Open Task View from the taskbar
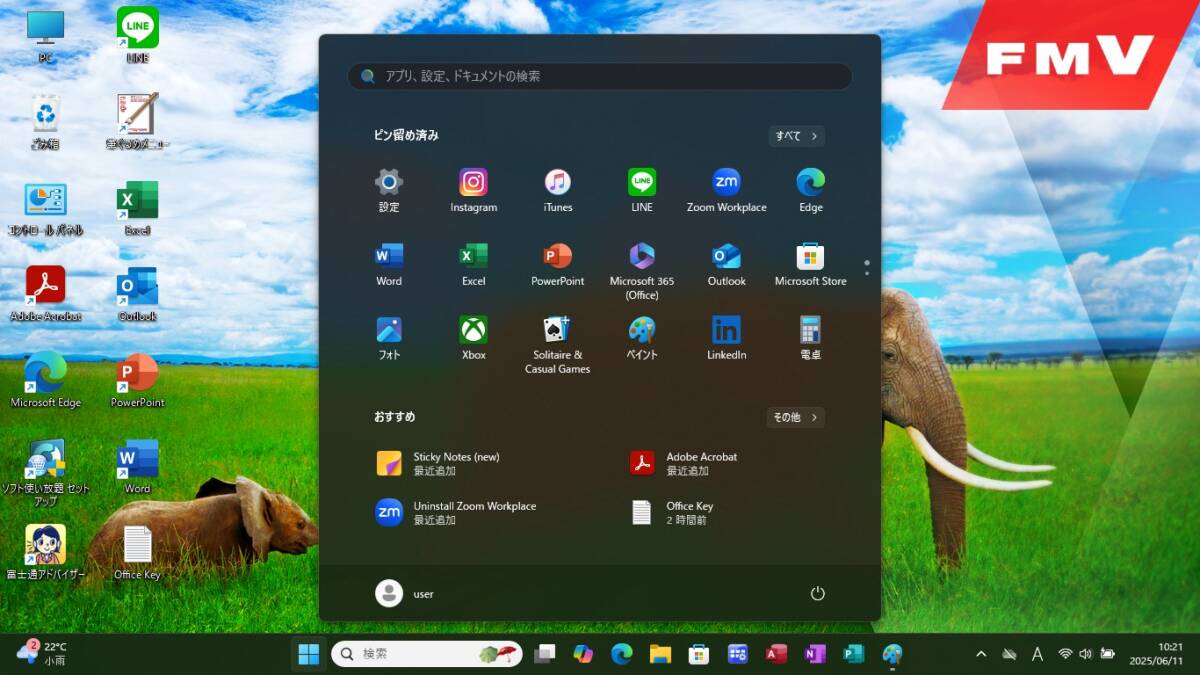The height and width of the screenshot is (675, 1200). [544, 654]
